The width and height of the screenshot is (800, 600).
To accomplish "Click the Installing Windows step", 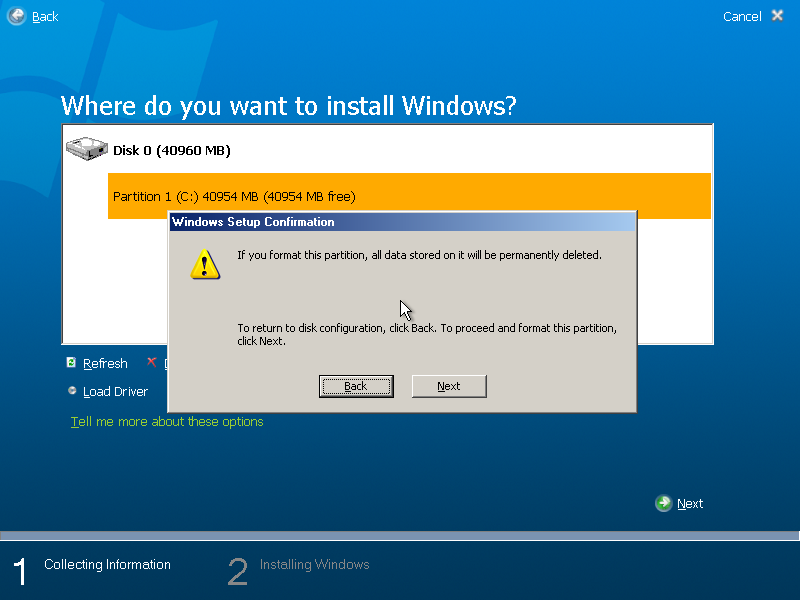I will [x=314, y=564].
